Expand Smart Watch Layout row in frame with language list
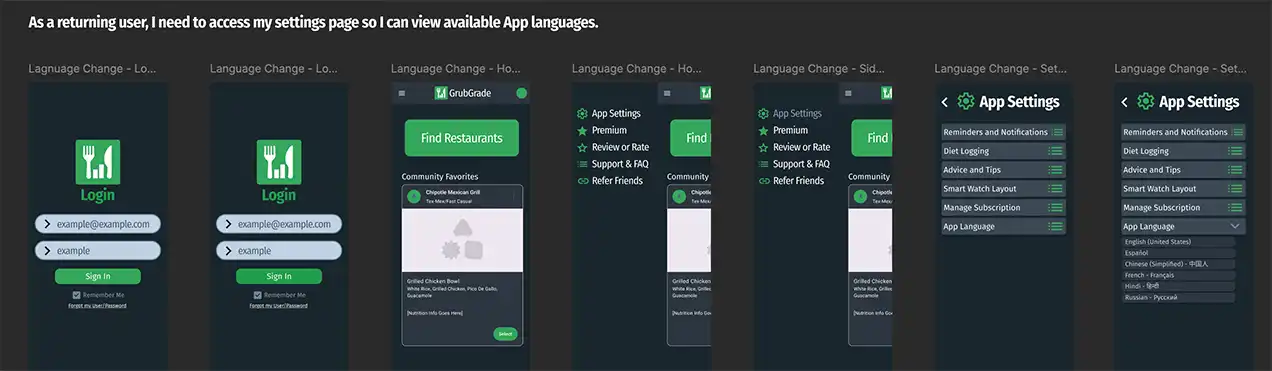Viewport: 1272px width, 371px height. 1184,189
